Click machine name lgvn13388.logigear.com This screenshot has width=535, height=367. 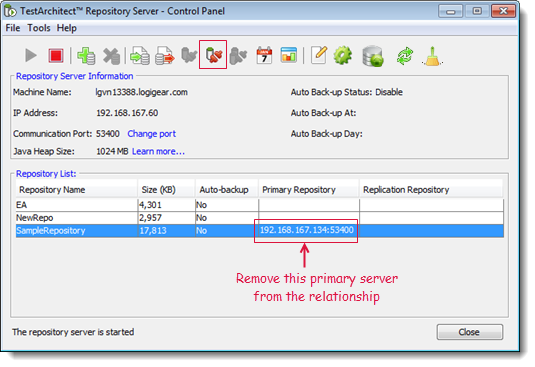click(x=142, y=92)
